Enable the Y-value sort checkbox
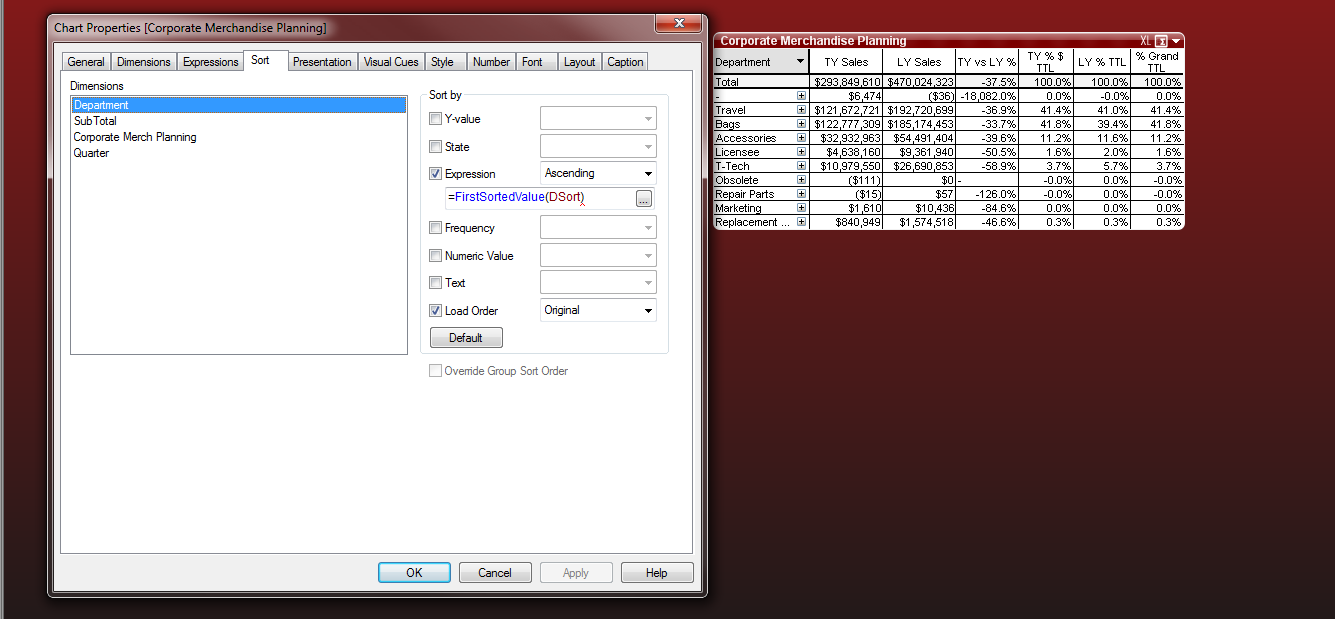The width and height of the screenshot is (1335, 619). pos(435,119)
